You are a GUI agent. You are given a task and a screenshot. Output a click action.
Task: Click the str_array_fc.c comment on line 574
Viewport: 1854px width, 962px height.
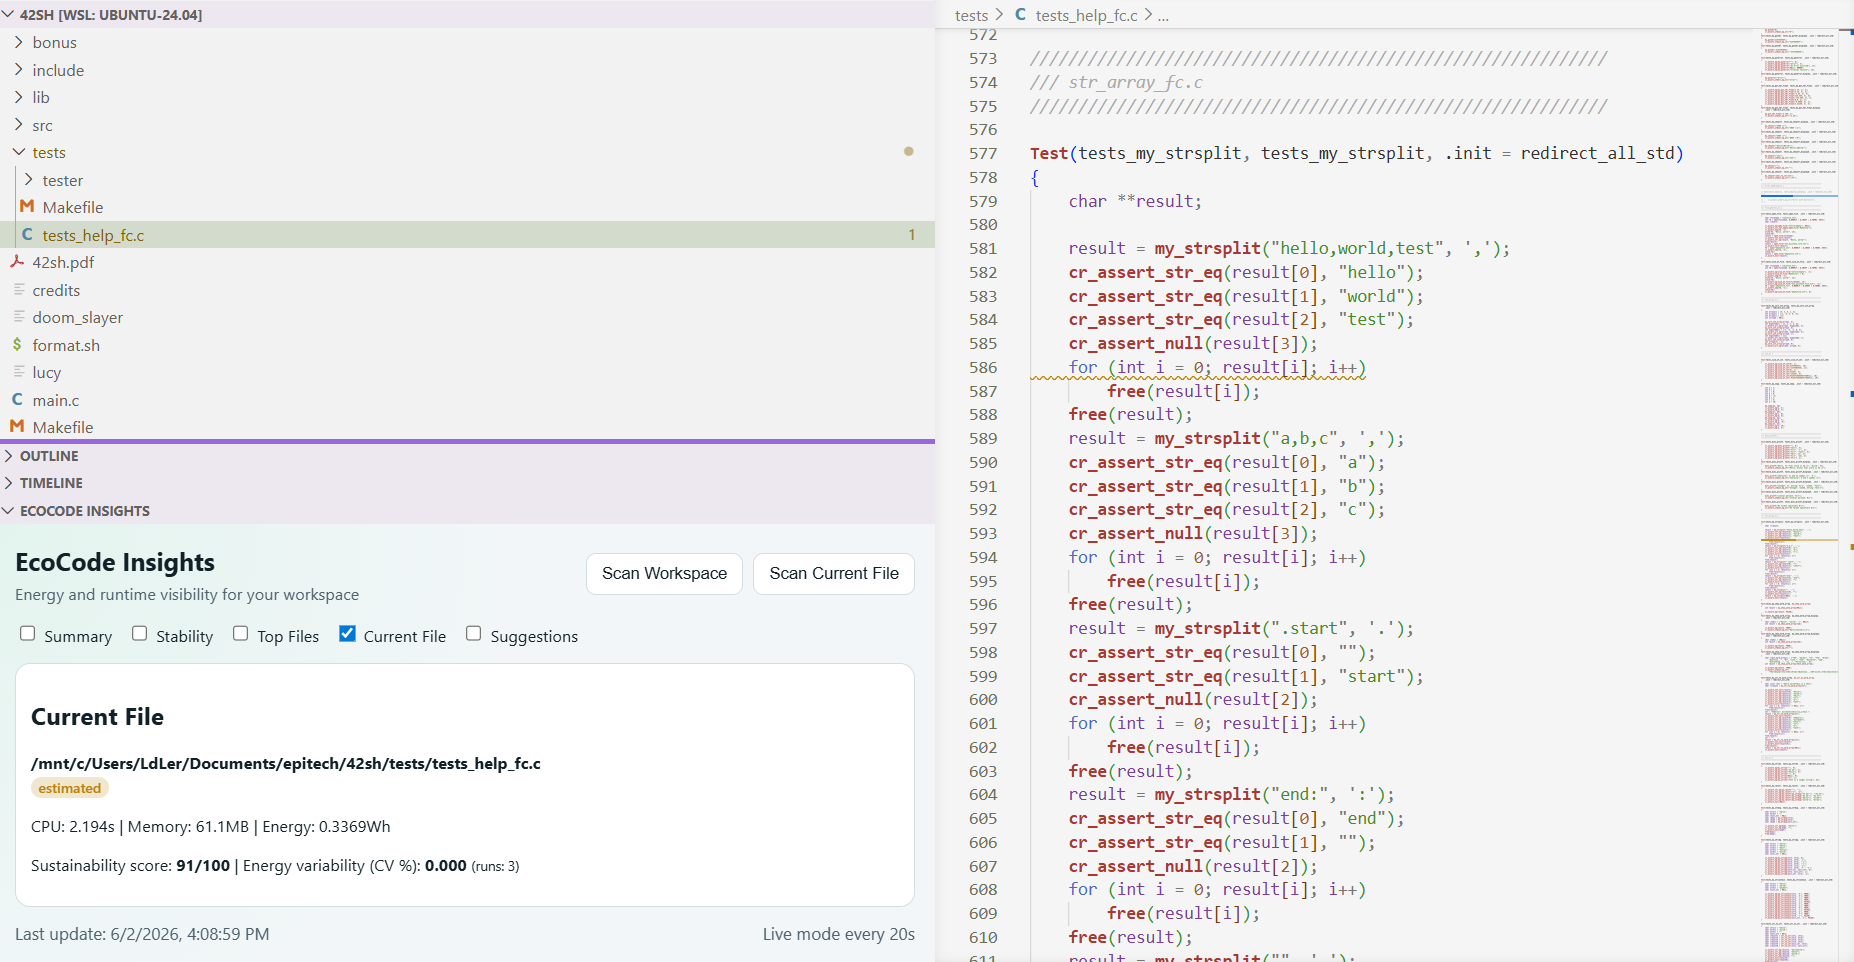pyautogui.click(x=1116, y=82)
